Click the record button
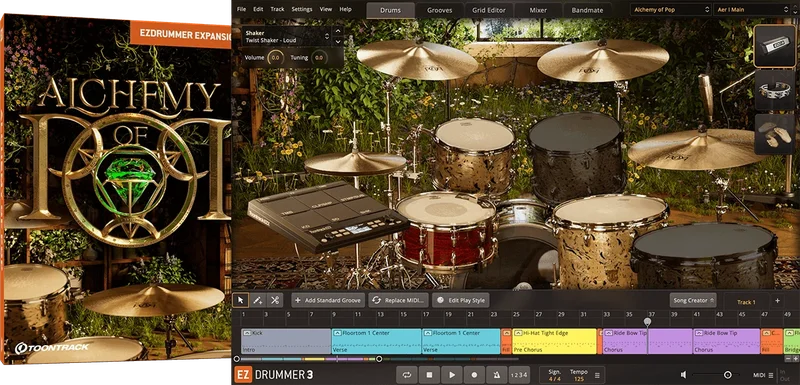Viewport: 800px width, 385px height. click(x=474, y=375)
